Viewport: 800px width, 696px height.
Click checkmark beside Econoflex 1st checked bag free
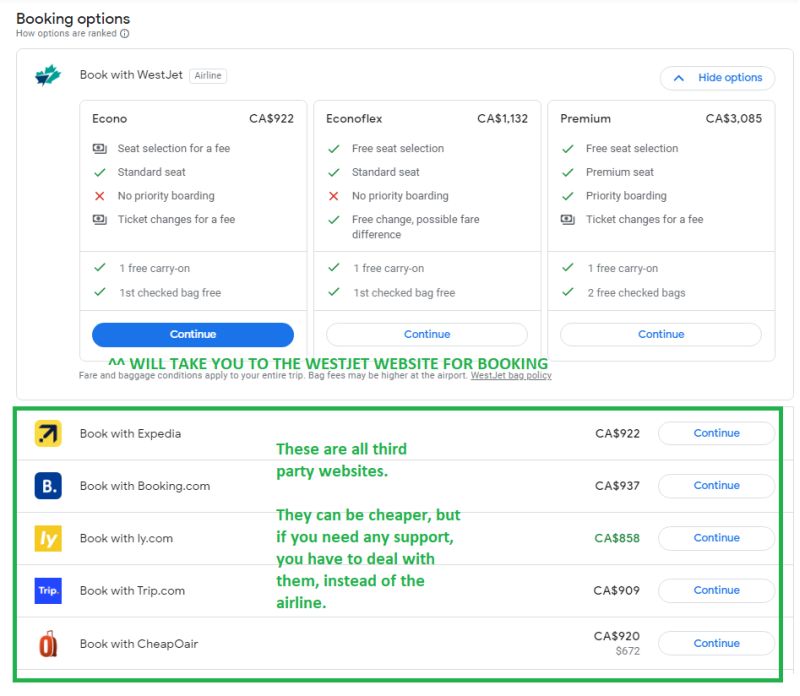(334, 292)
